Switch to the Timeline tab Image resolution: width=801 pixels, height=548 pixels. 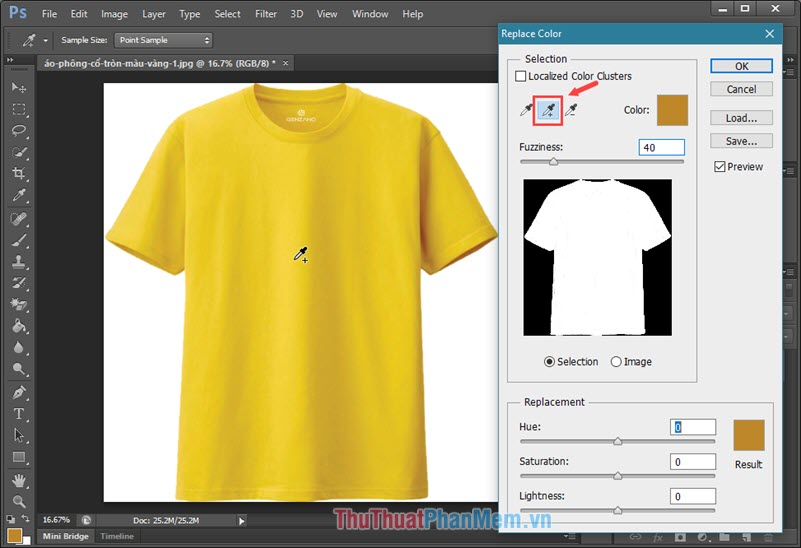click(x=117, y=536)
